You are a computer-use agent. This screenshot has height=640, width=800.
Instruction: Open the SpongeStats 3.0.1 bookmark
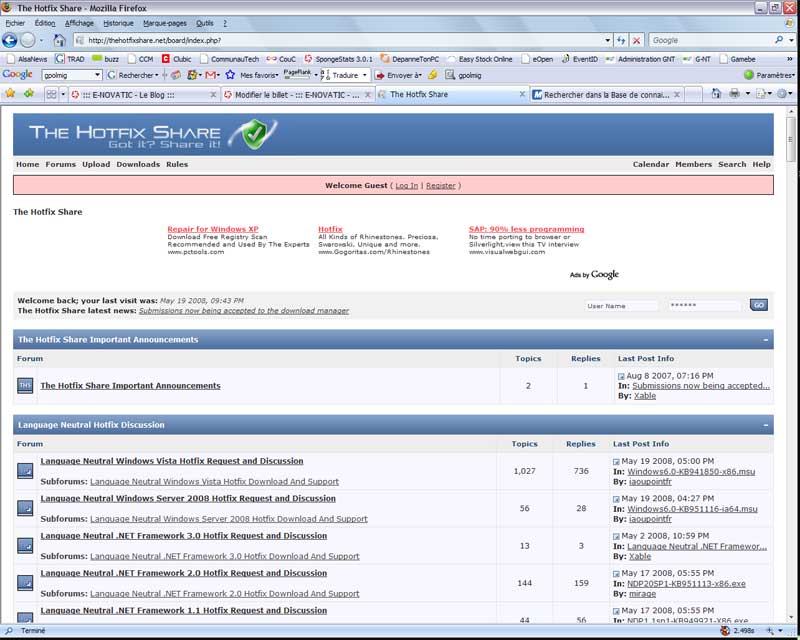coord(338,59)
